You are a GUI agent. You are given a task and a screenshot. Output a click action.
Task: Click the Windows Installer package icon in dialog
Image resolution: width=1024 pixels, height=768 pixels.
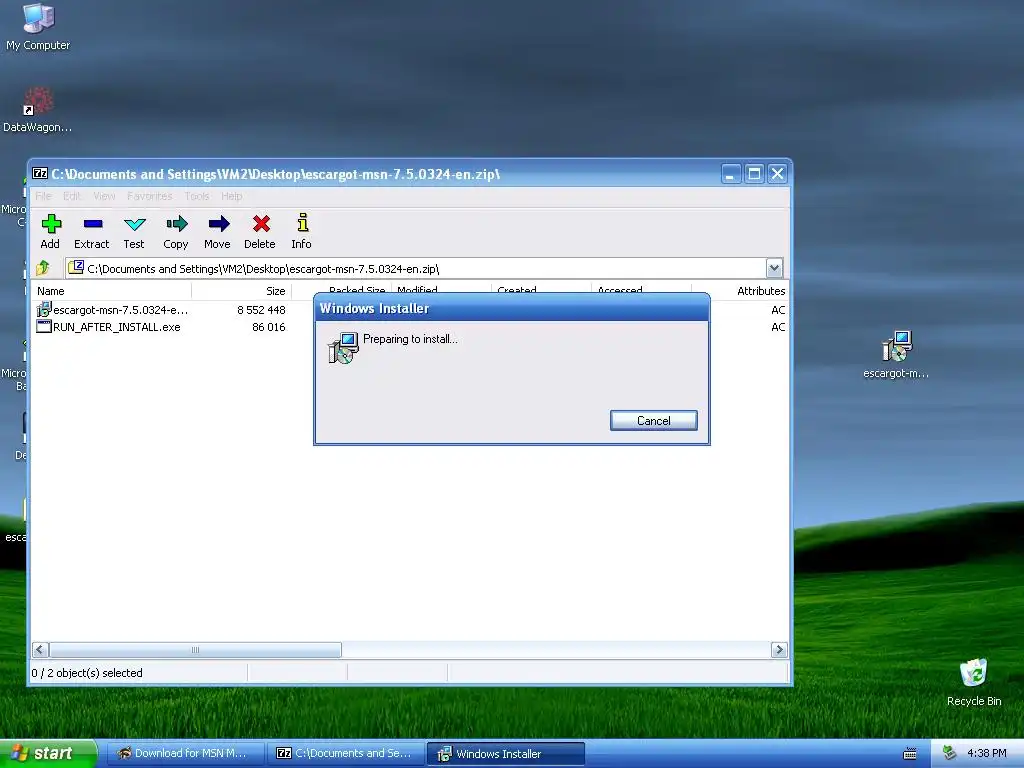[343, 347]
